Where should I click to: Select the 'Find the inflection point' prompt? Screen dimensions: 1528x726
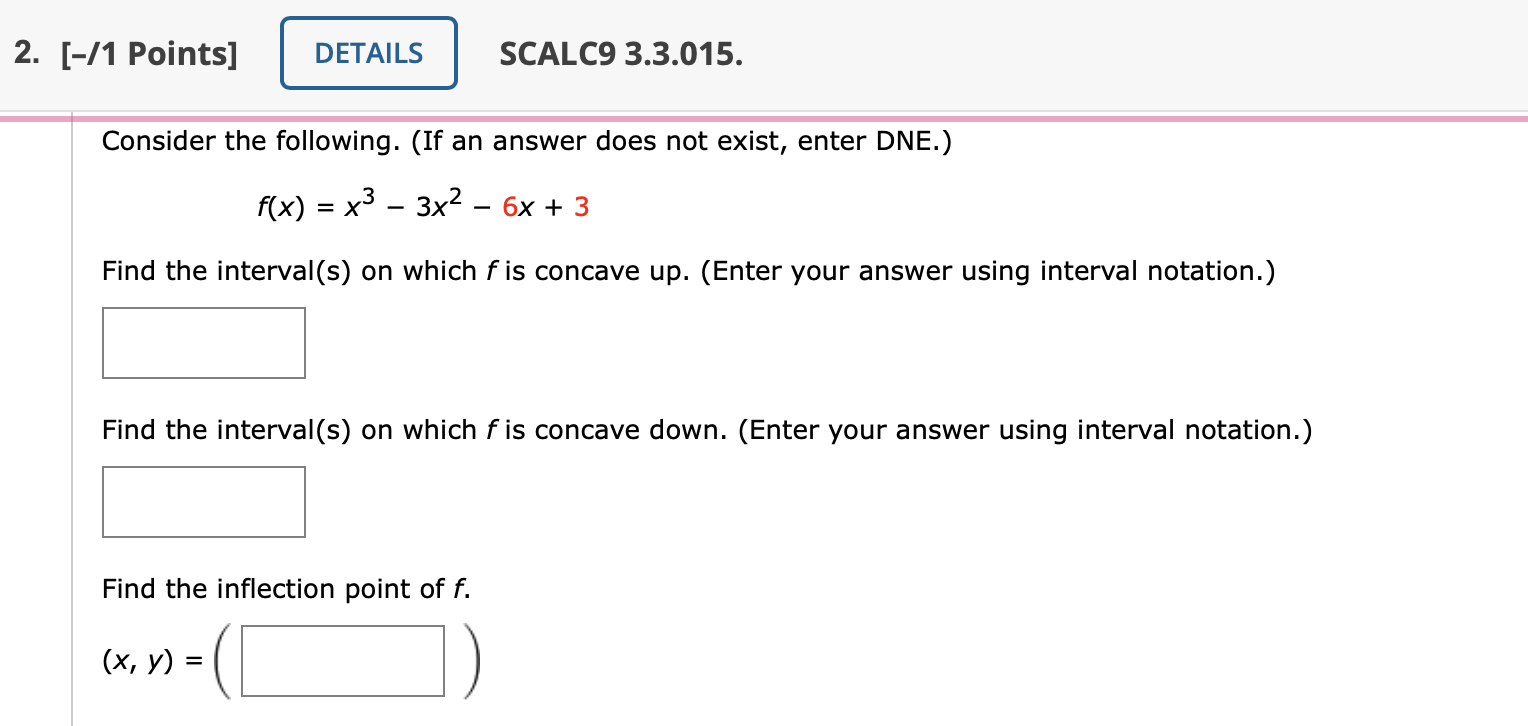287,589
